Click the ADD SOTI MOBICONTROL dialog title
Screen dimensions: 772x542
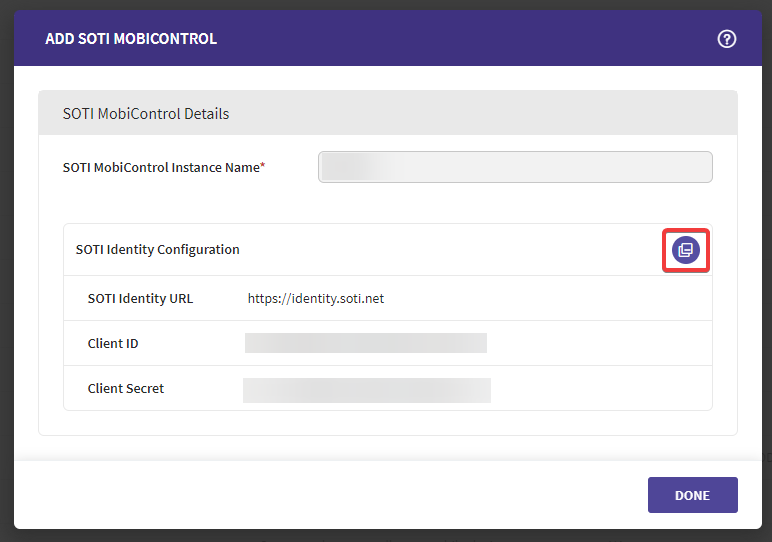coord(131,39)
